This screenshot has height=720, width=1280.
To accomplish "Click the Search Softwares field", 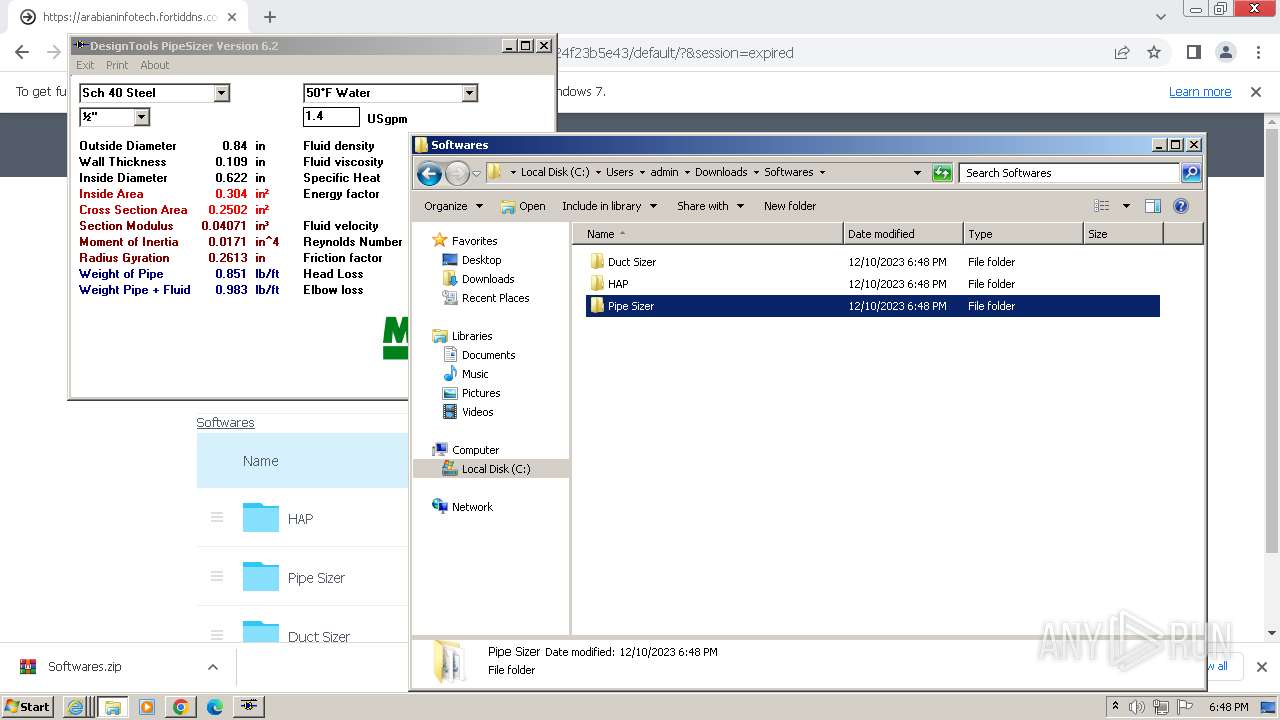I will [1069, 173].
